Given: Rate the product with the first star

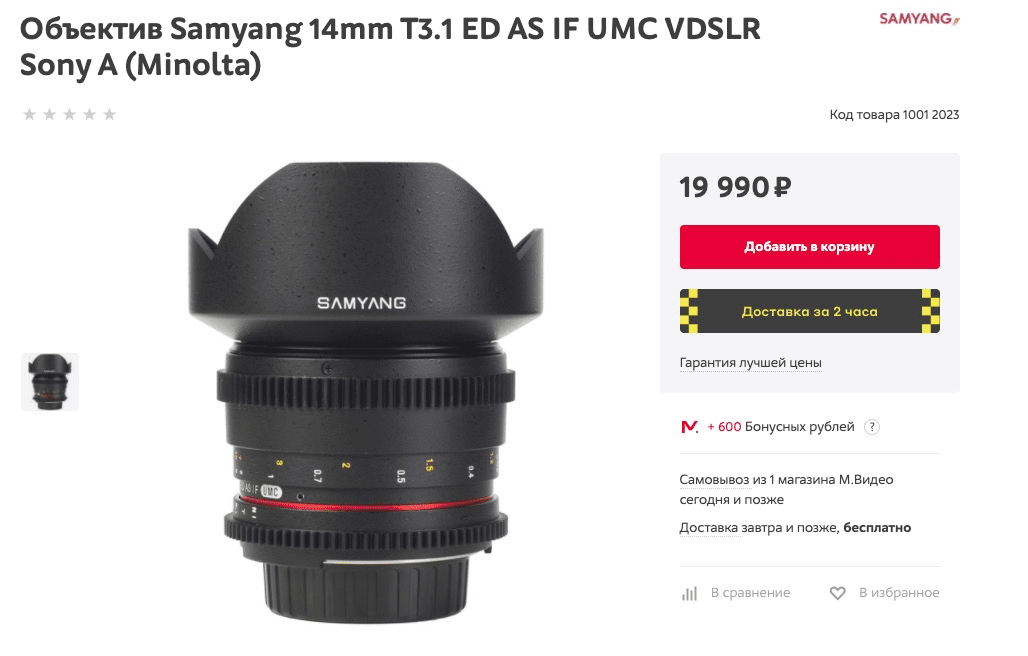Looking at the screenshot, I should [30, 115].
